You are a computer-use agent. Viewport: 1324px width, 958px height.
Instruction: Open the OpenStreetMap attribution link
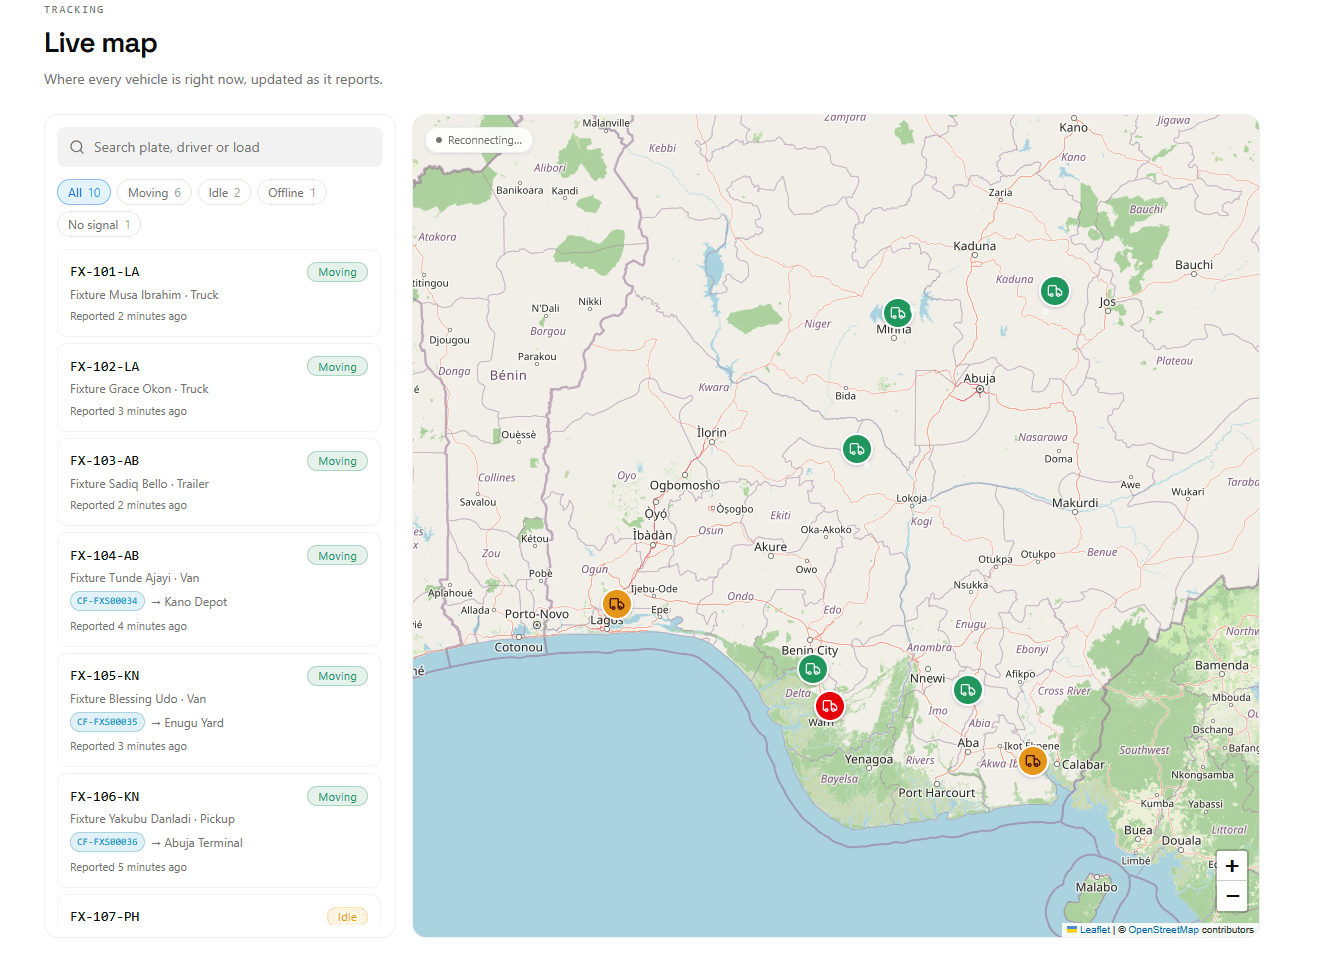click(1163, 930)
